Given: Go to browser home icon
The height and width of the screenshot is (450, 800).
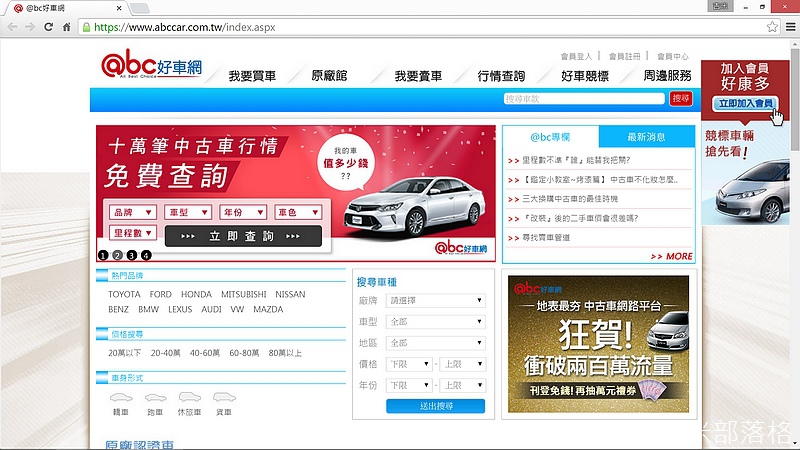Looking at the screenshot, I should (66, 27).
